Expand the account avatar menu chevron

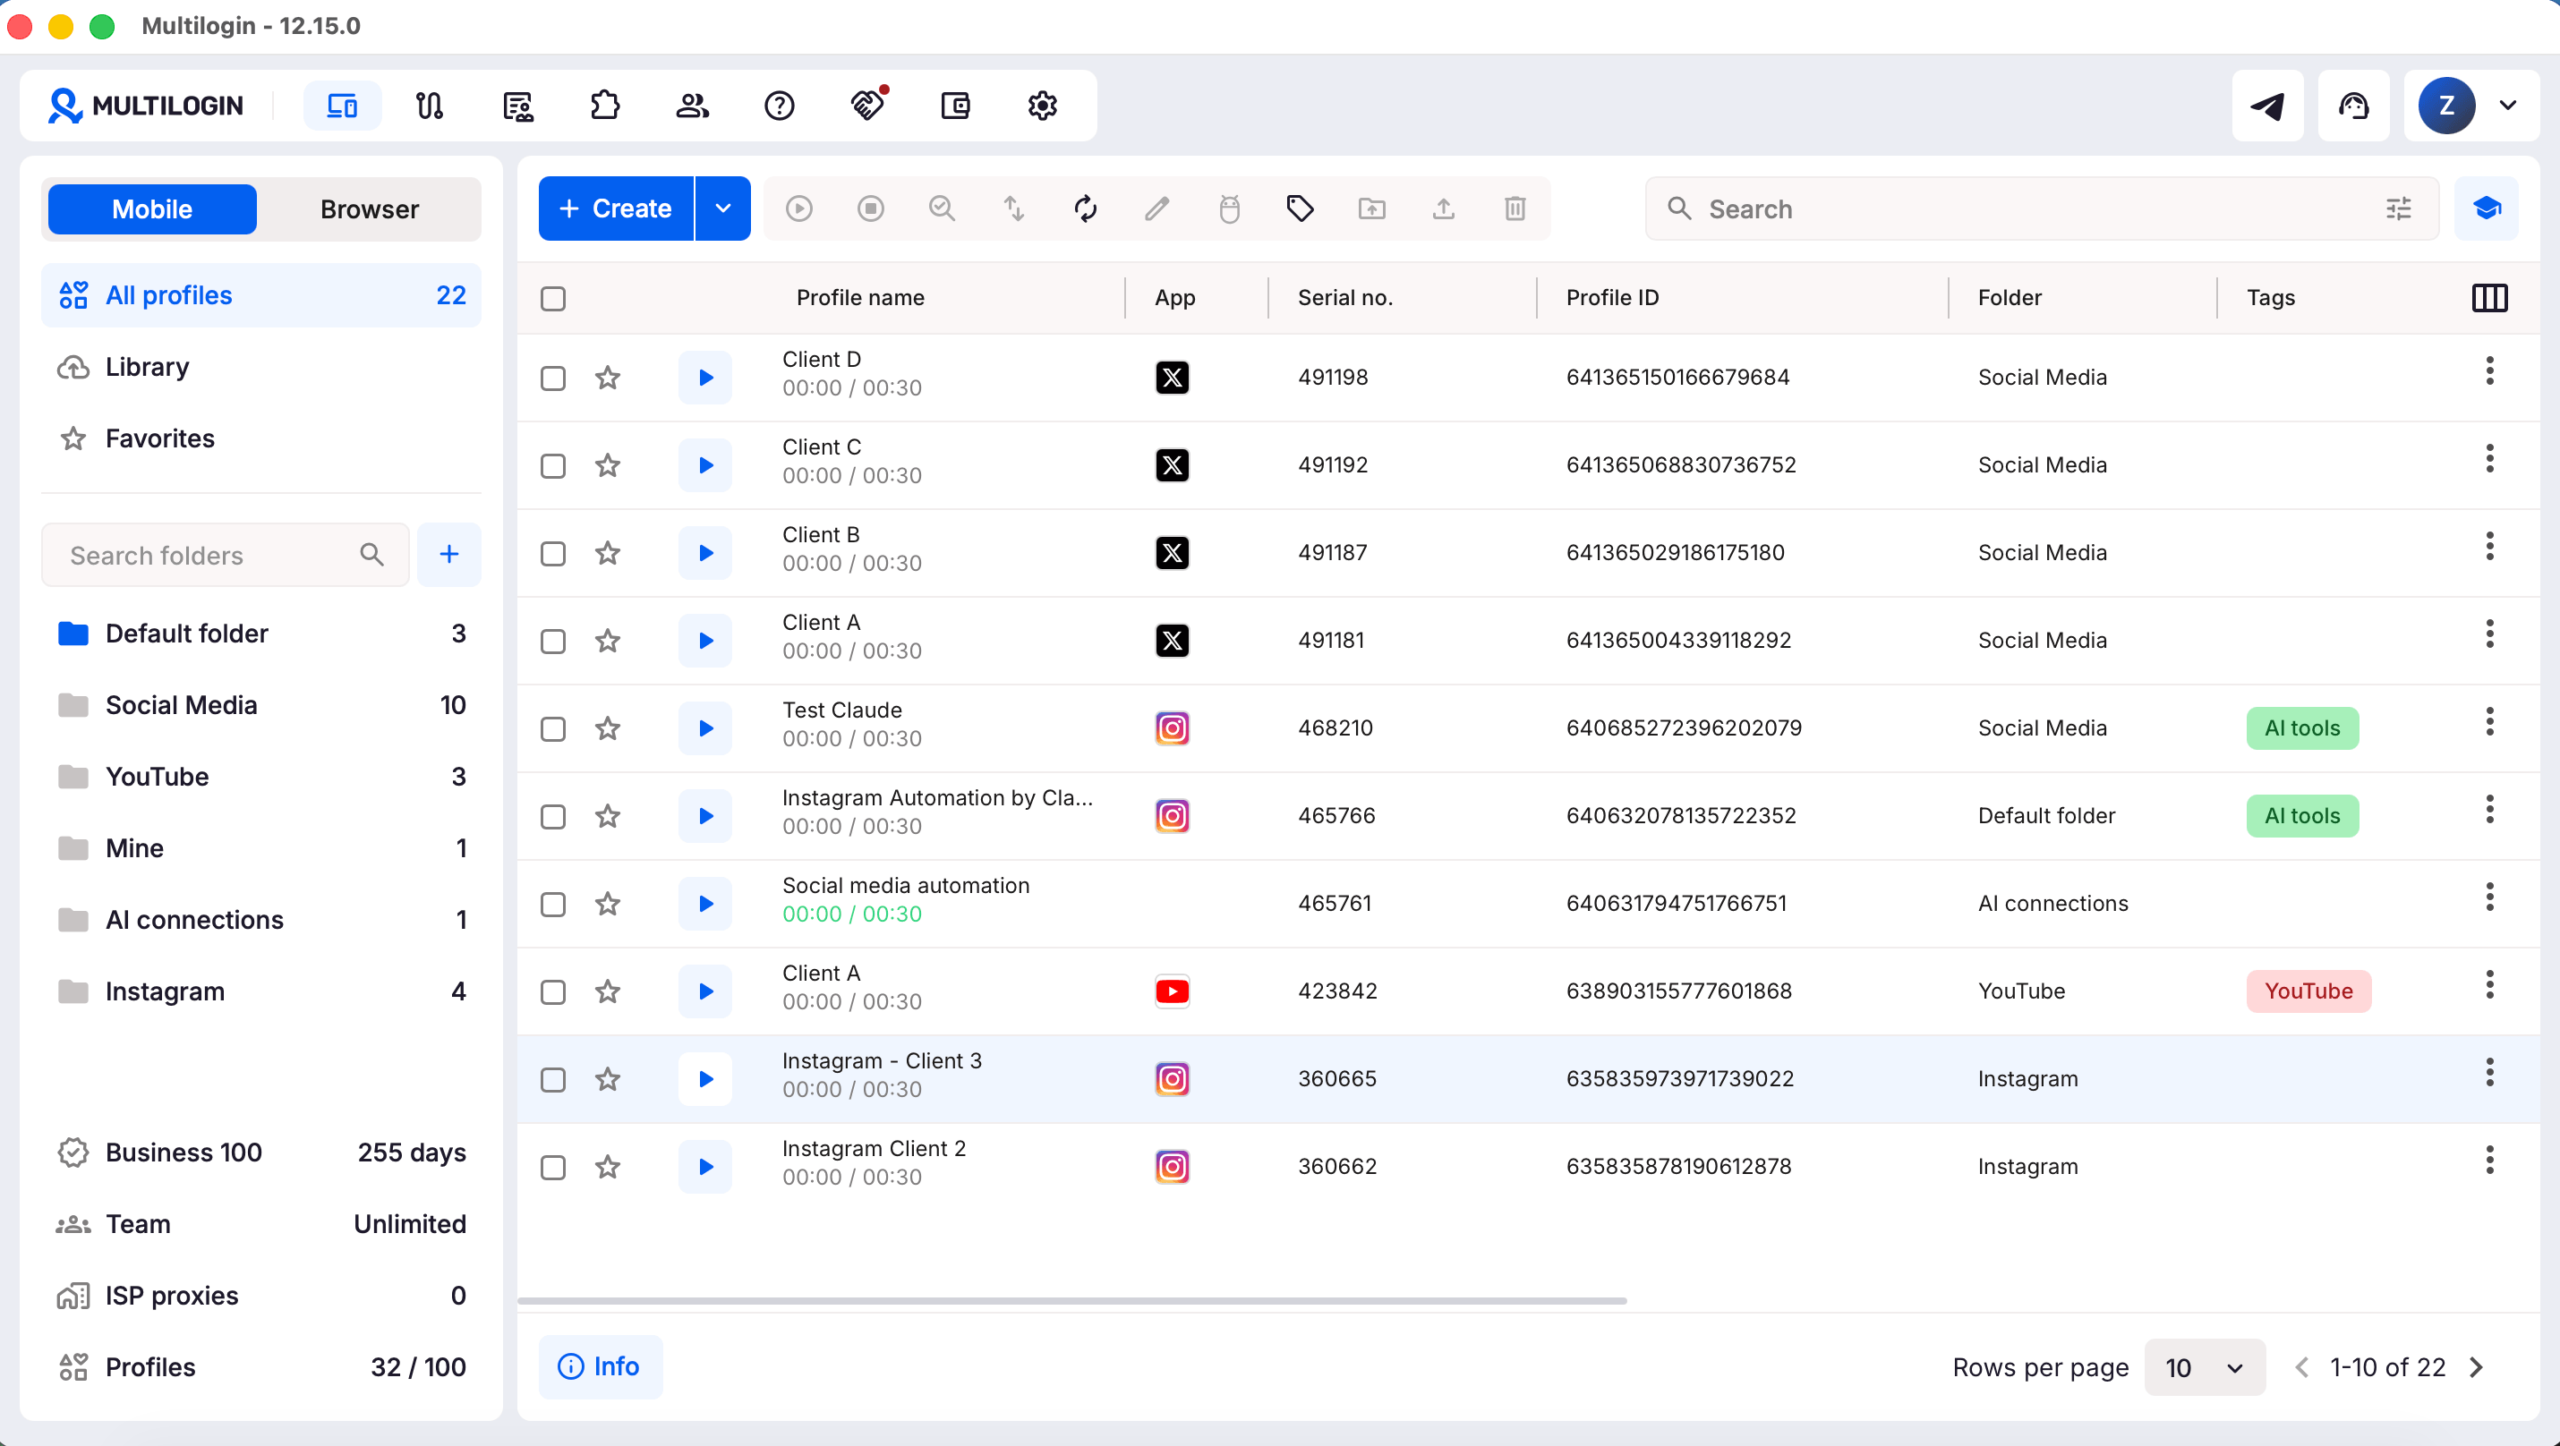click(x=2507, y=105)
